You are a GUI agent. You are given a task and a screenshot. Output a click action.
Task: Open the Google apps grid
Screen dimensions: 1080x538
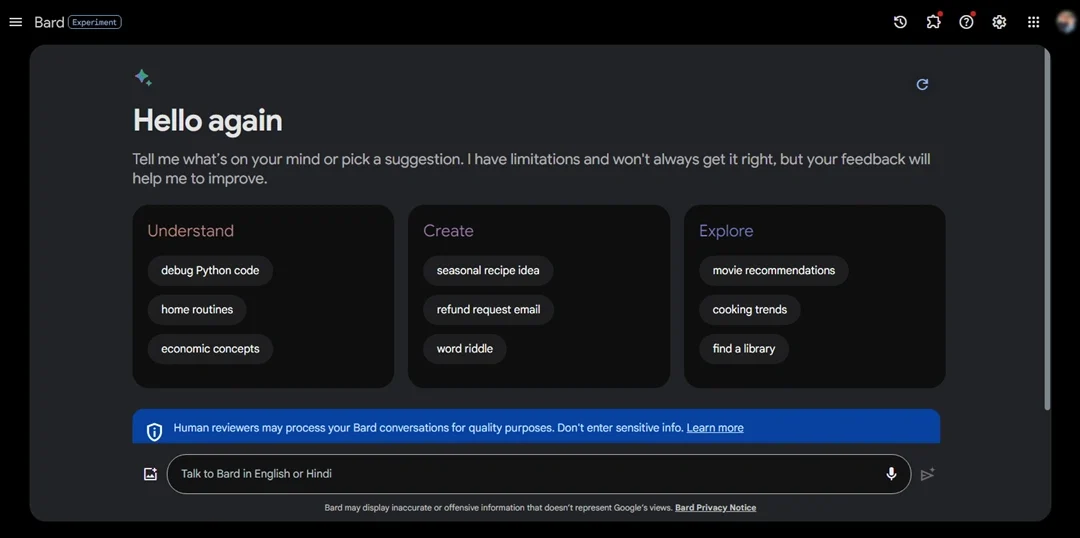1033,22
